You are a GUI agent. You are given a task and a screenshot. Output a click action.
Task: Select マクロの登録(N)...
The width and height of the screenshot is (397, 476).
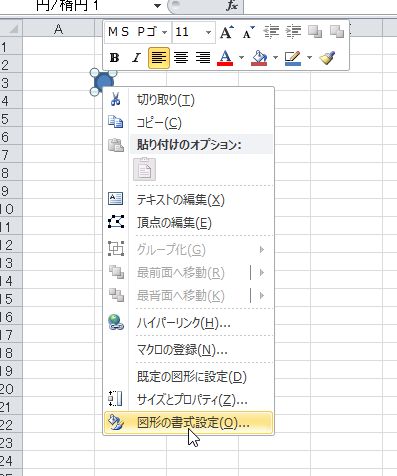pos(189,350)
